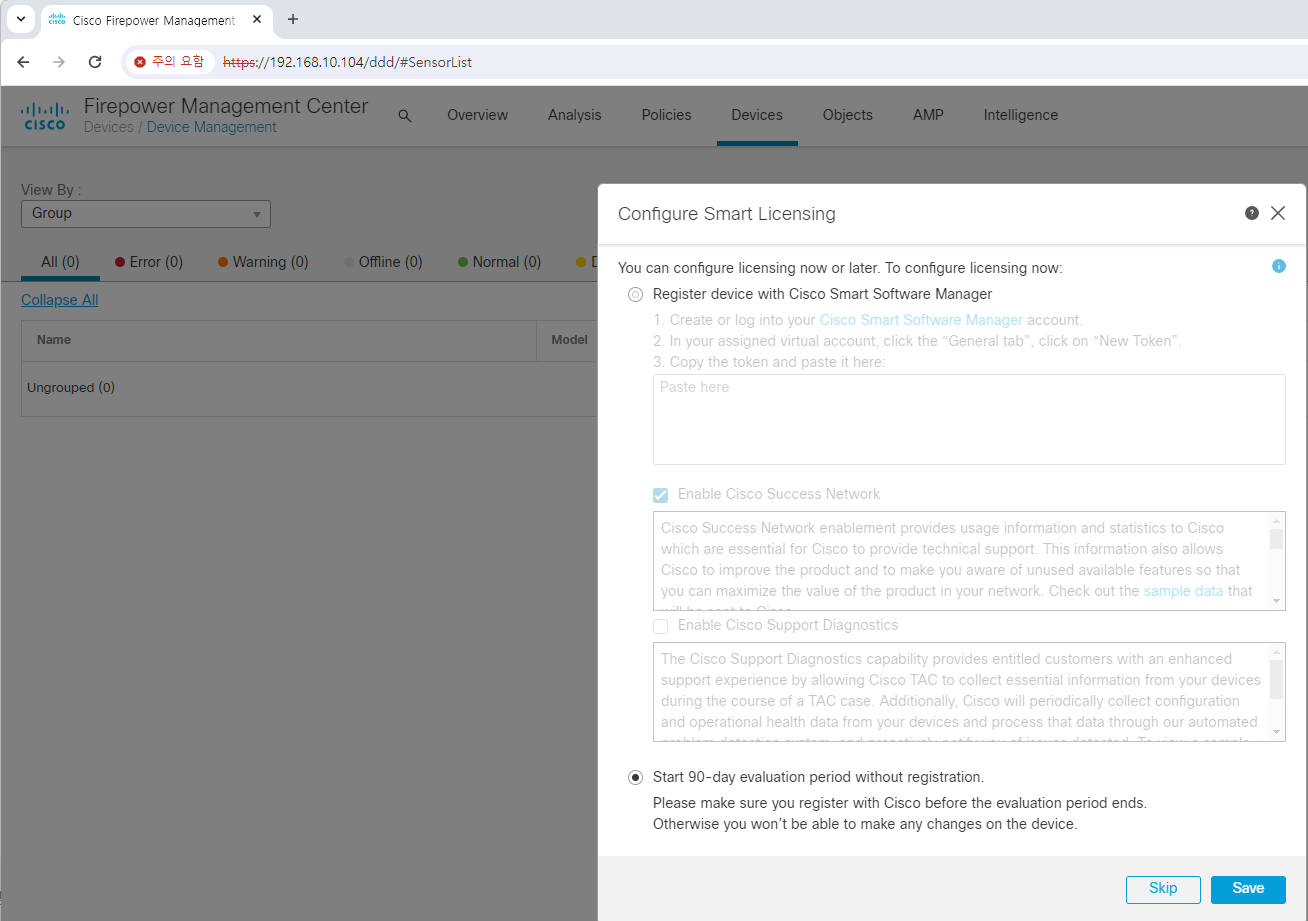
Task: Close the Configure Smart Licensing dialog
Action: (1278, 213)
